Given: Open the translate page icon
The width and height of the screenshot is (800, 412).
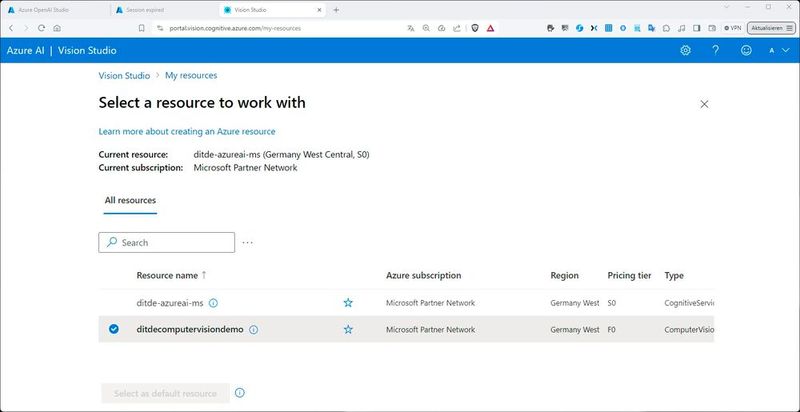Looking at the screenshot, I should point(411,29).
